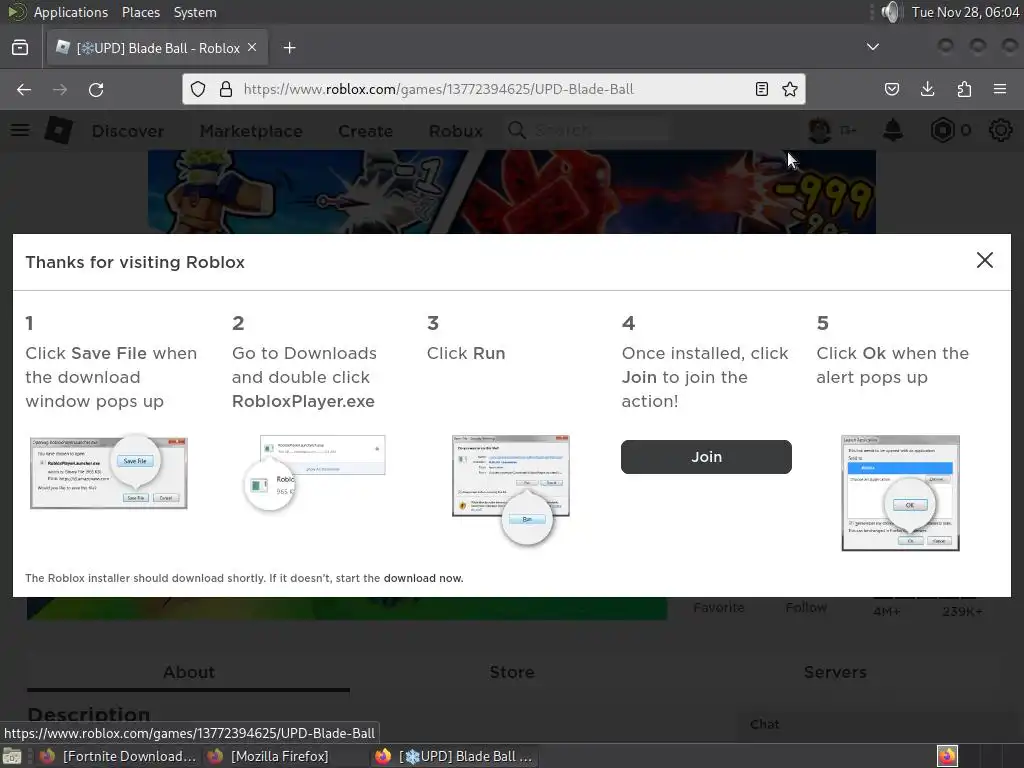Image resolution: width=1024 pixels, height=768 pixels.
Task: Switch to the About tab
Action: [x=189, y=673]
